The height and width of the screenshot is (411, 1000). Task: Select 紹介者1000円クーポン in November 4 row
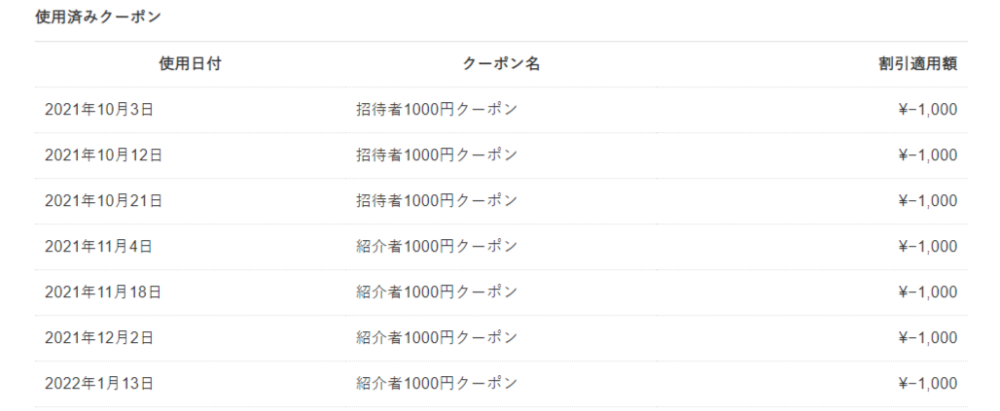[x=436, y=246]
